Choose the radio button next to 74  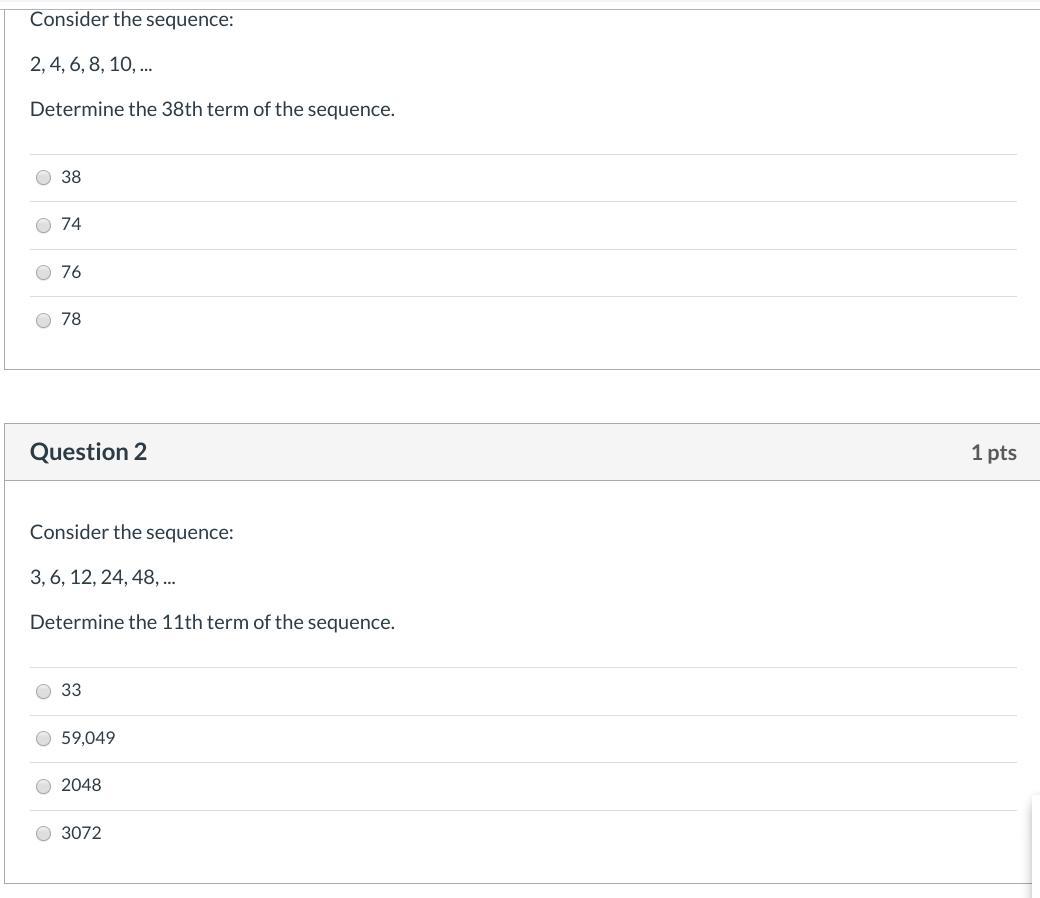(44, 226)
